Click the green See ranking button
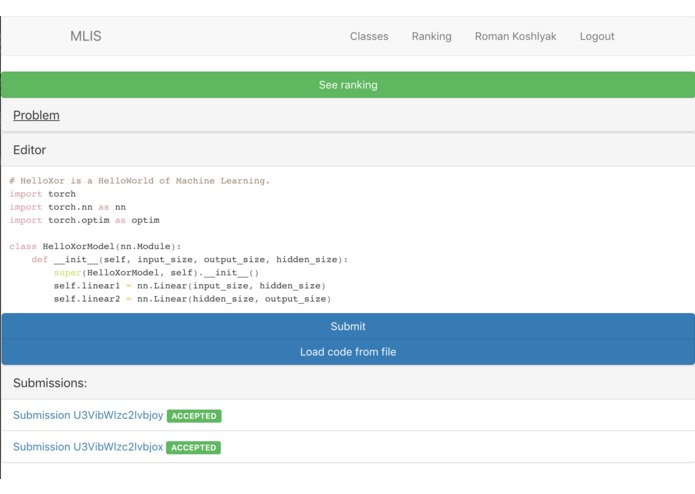Screen dimensions: 695x494 348,85
